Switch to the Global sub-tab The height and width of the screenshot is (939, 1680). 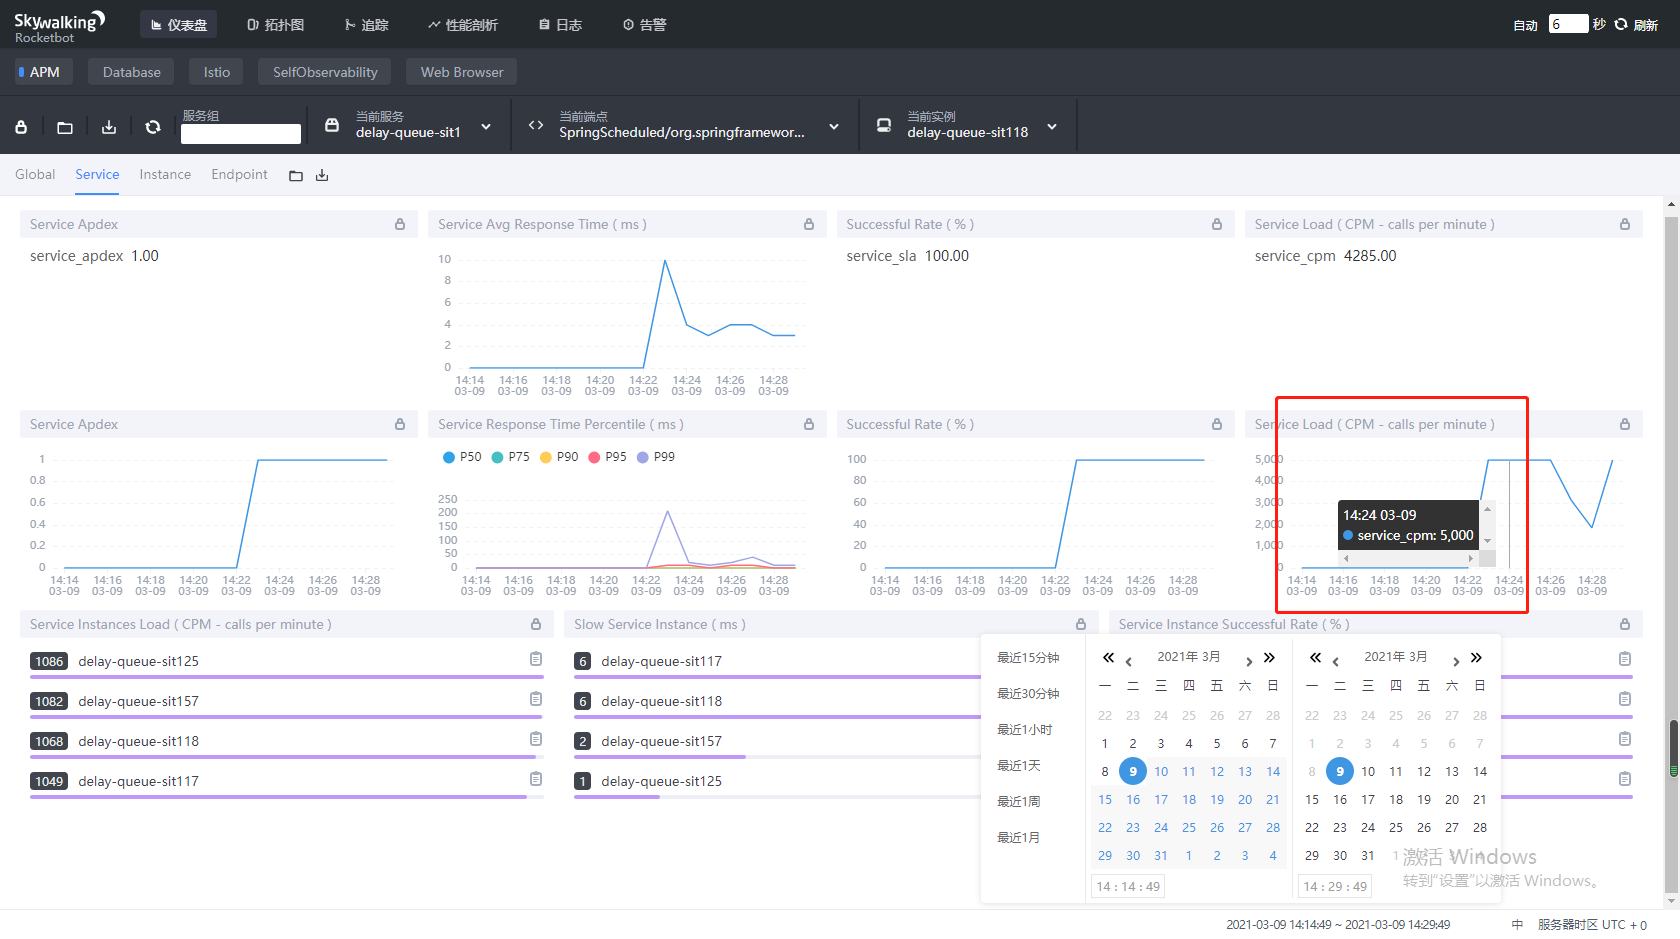coord(35,174)
